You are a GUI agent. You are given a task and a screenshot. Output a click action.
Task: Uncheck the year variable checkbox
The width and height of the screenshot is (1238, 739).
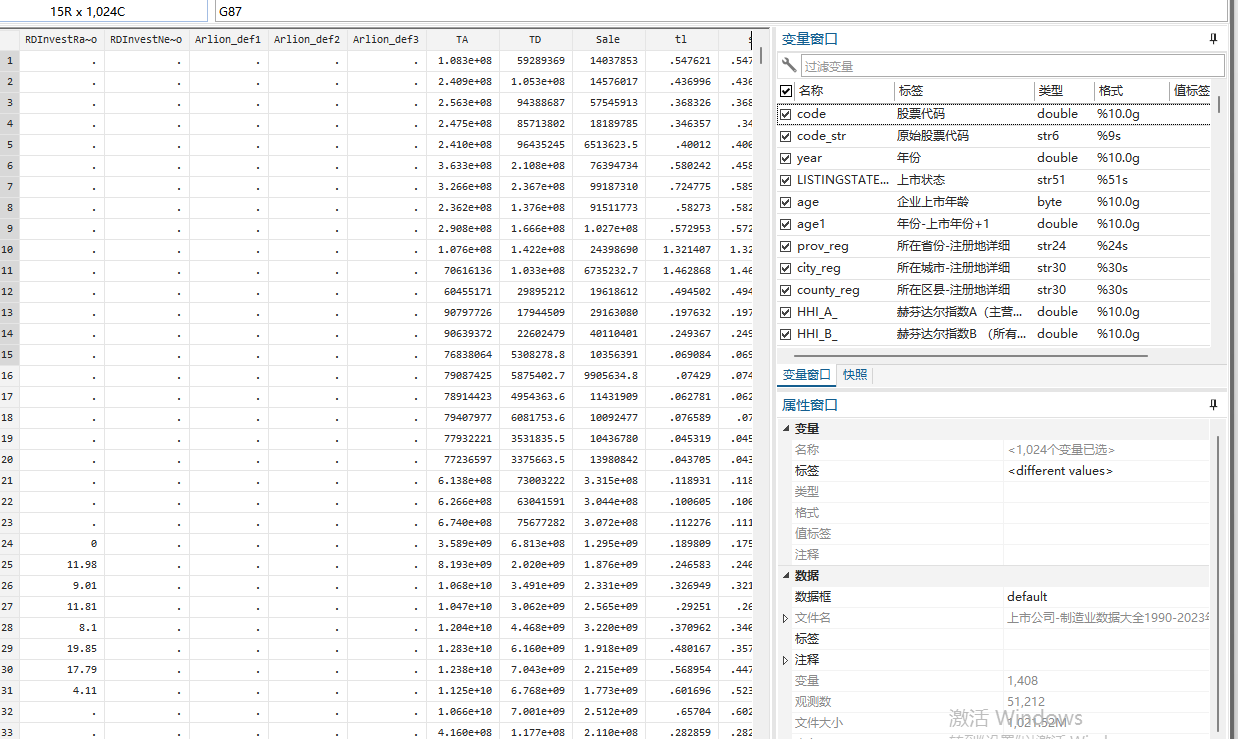pos(786,158)
